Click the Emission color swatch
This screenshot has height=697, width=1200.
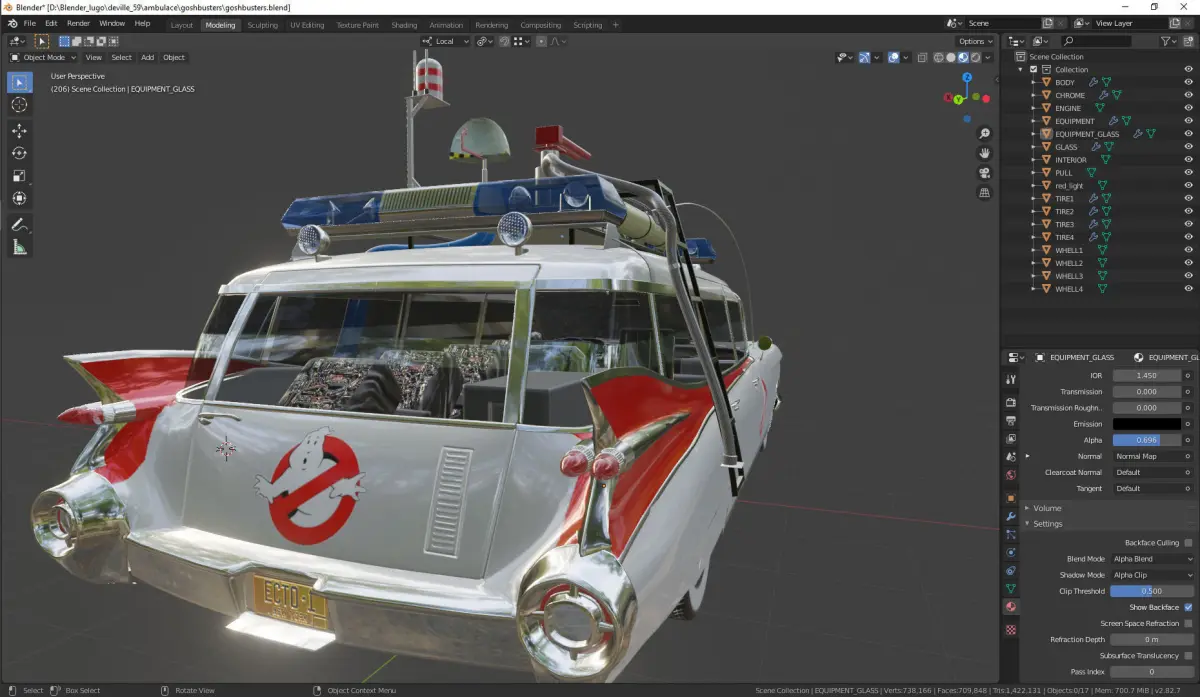click(1146, 424)
